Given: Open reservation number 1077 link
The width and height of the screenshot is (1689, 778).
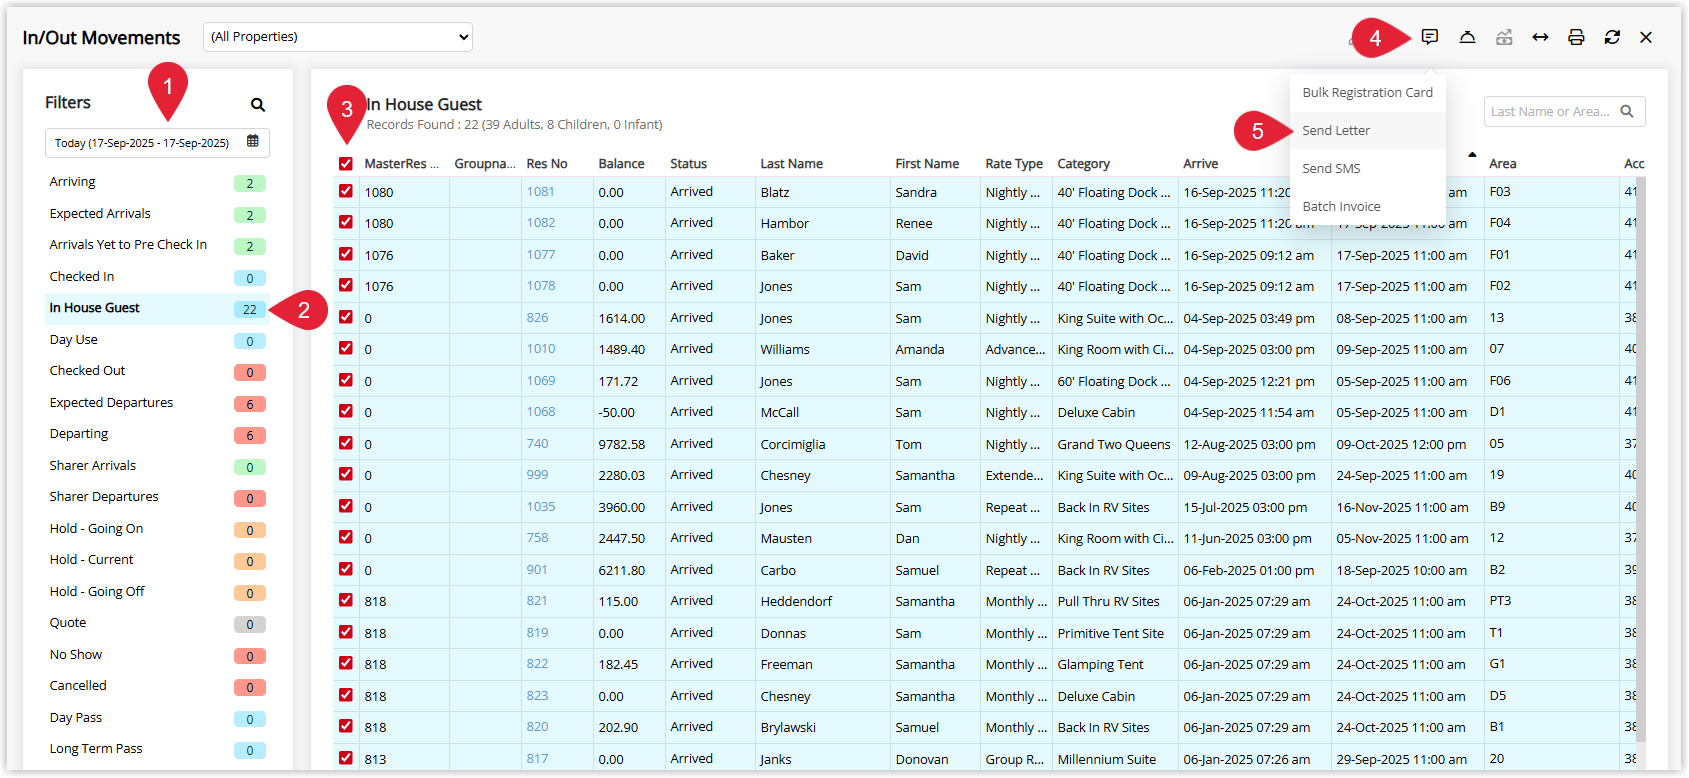Looking at the screenshot, I should pyautogui.click(x=540, y=254).
